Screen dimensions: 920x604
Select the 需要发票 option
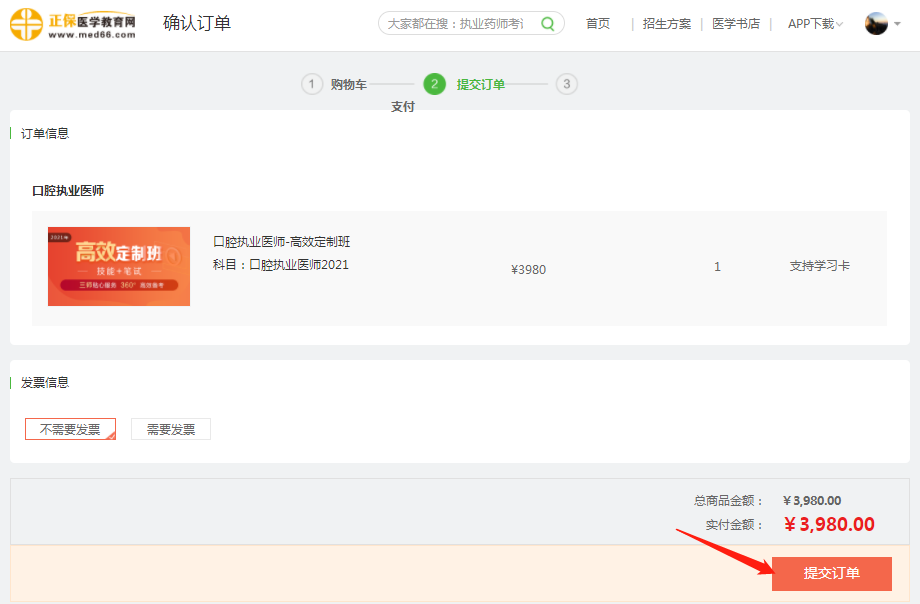pos(171,429)
